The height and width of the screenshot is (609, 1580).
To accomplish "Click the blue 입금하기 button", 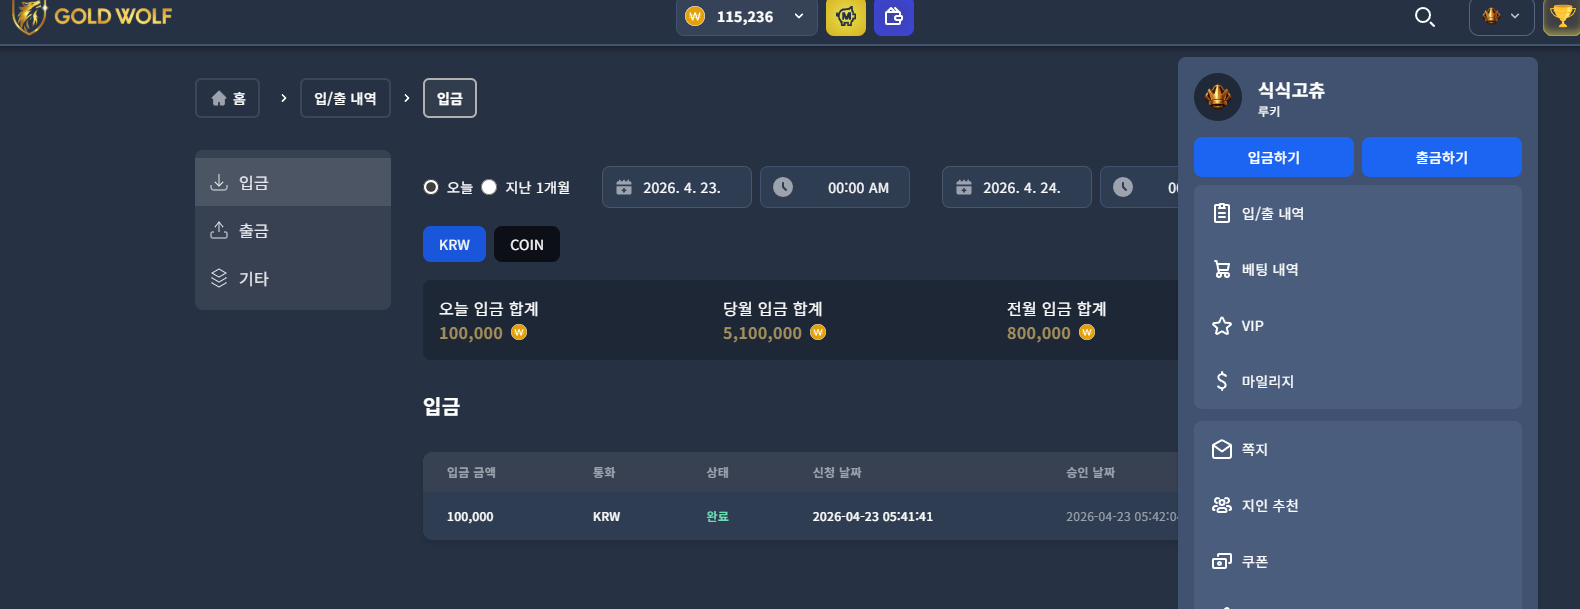I will click(x=1274, y=157).
